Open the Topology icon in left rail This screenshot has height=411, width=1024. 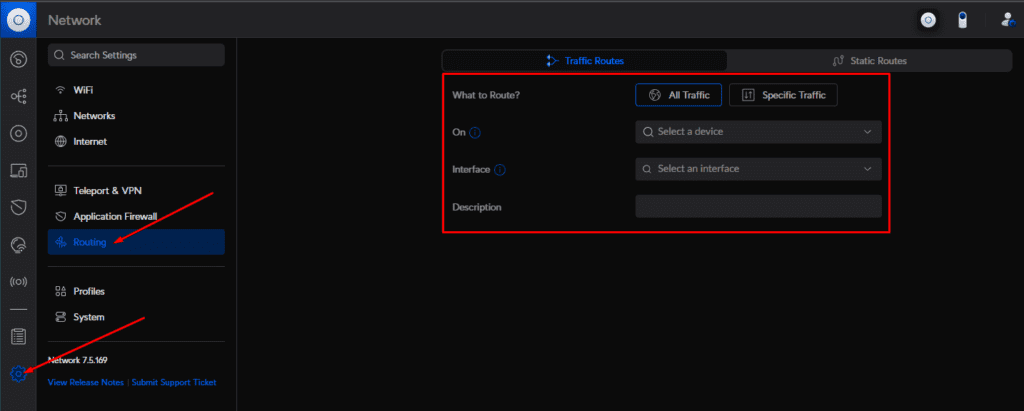coord(18,97)
